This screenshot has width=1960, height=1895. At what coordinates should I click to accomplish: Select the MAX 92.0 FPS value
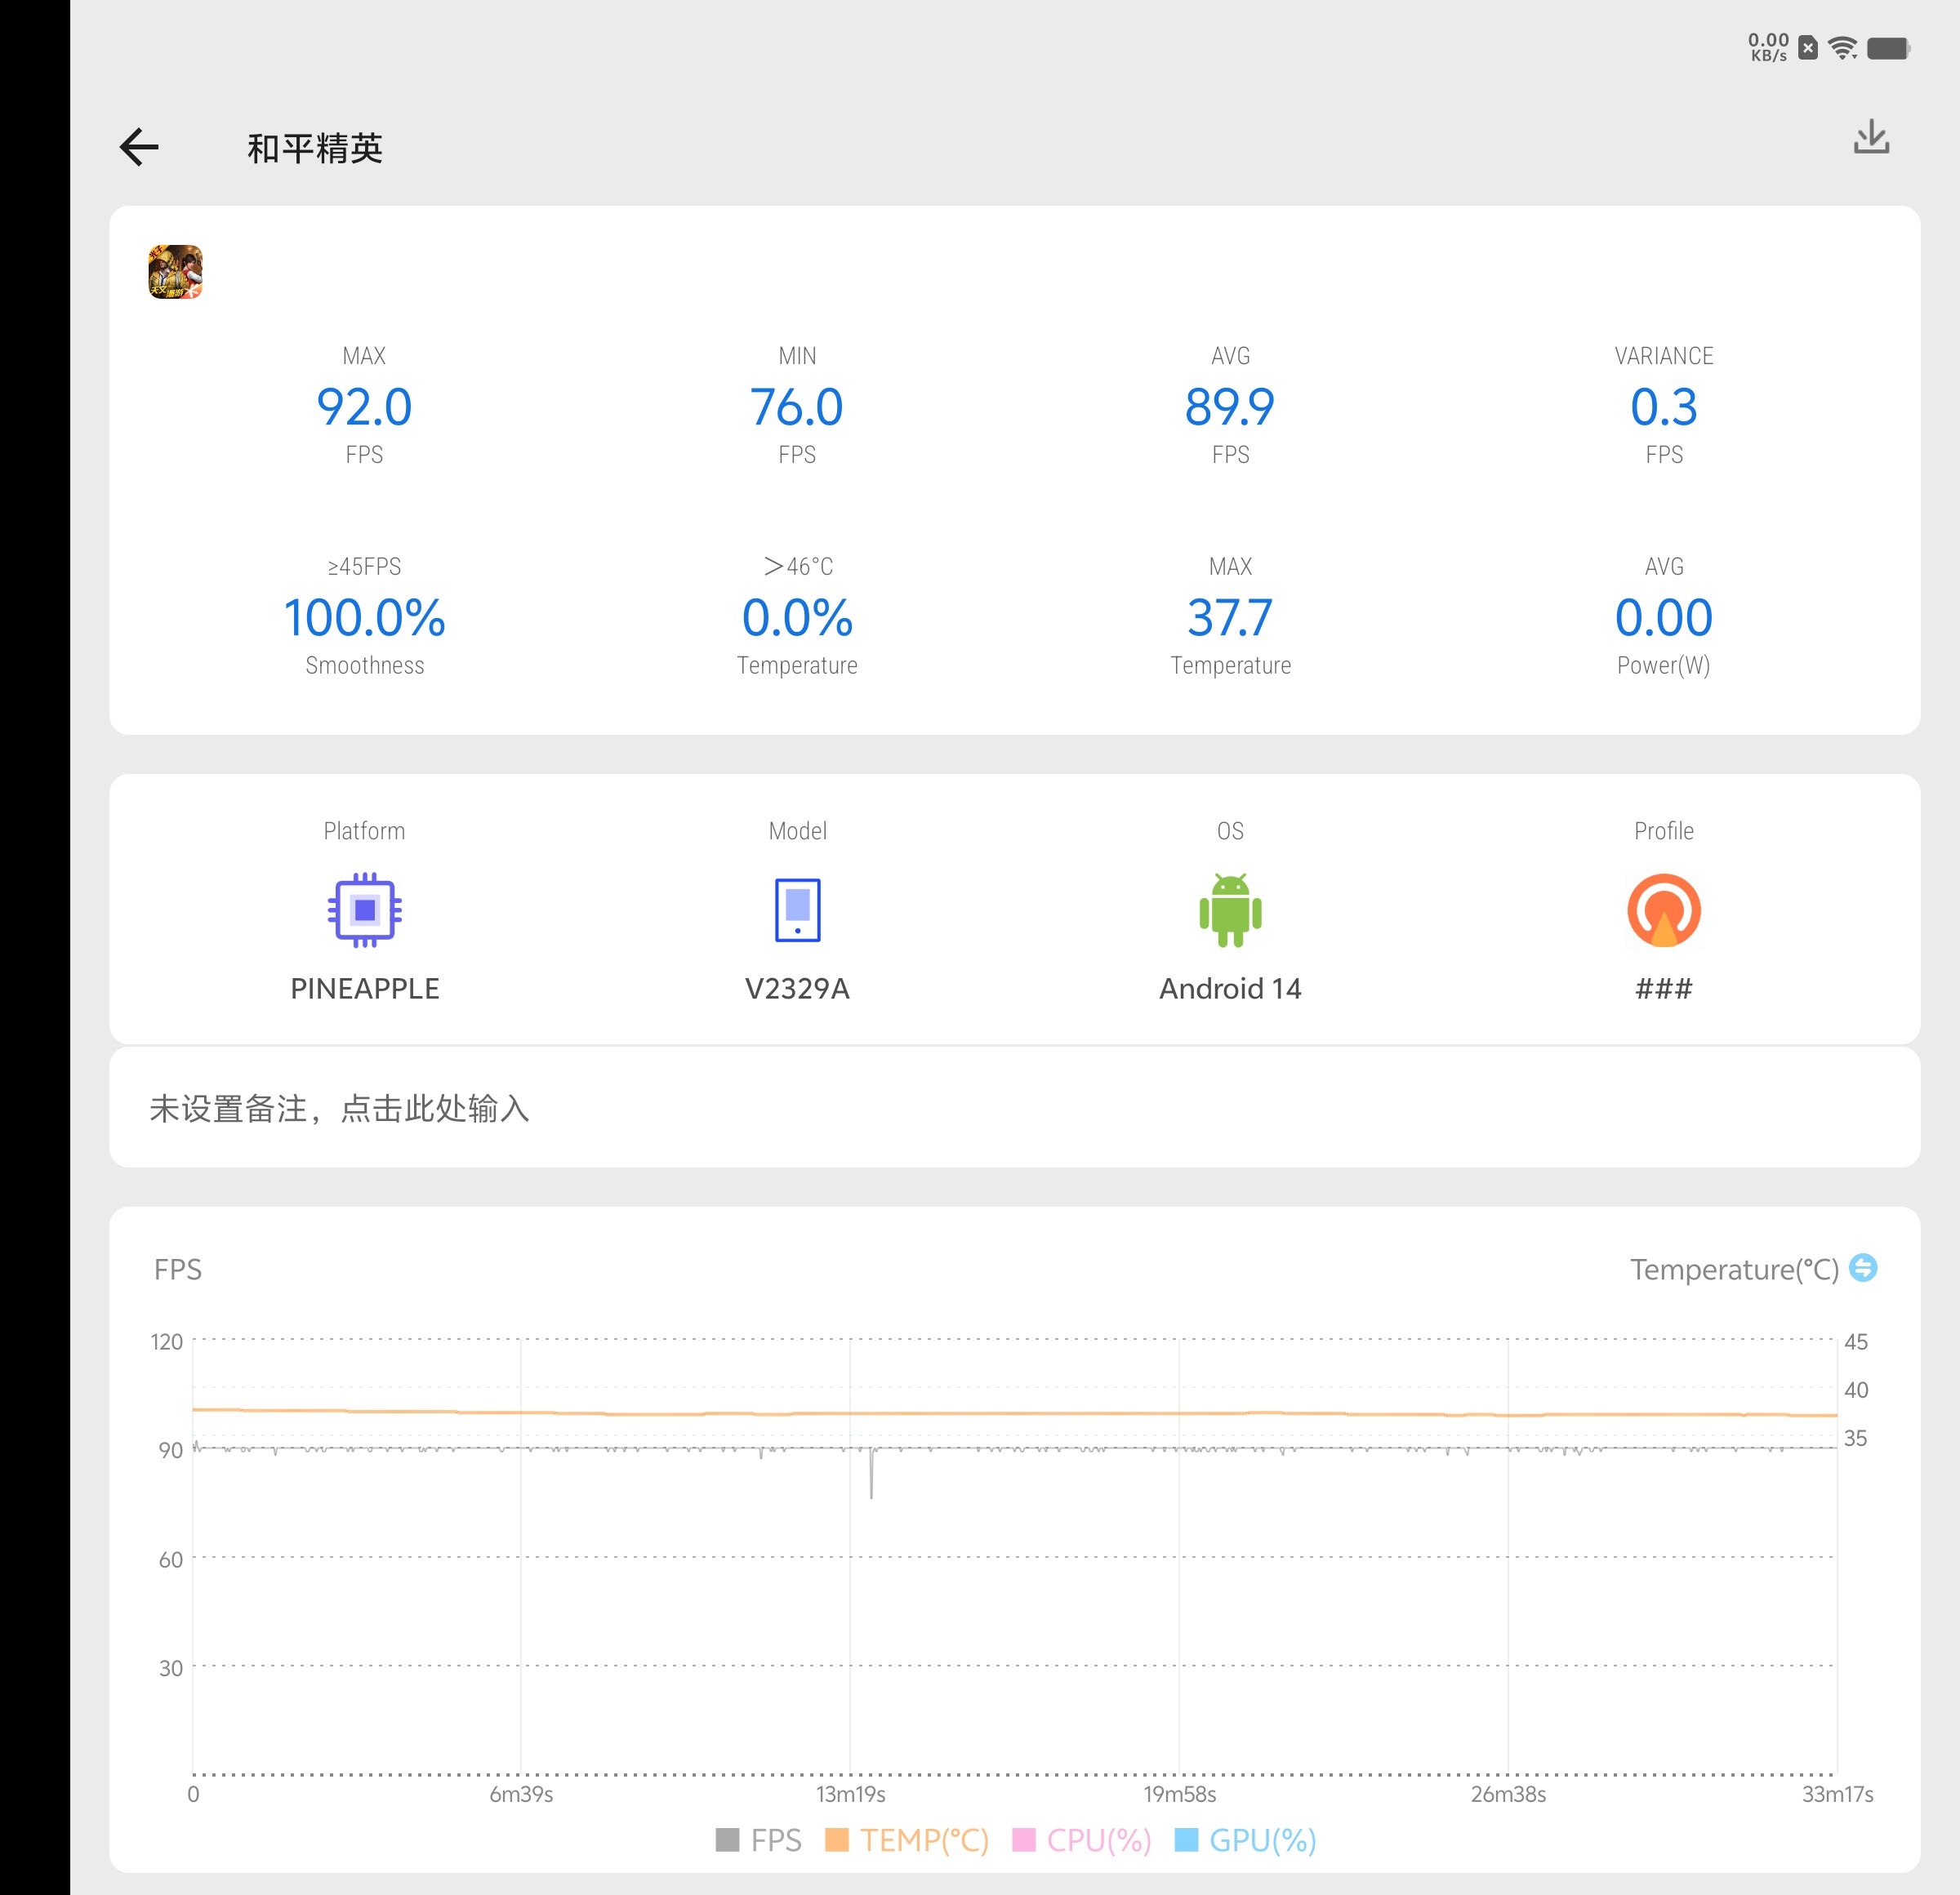click(x=364, y=407)
